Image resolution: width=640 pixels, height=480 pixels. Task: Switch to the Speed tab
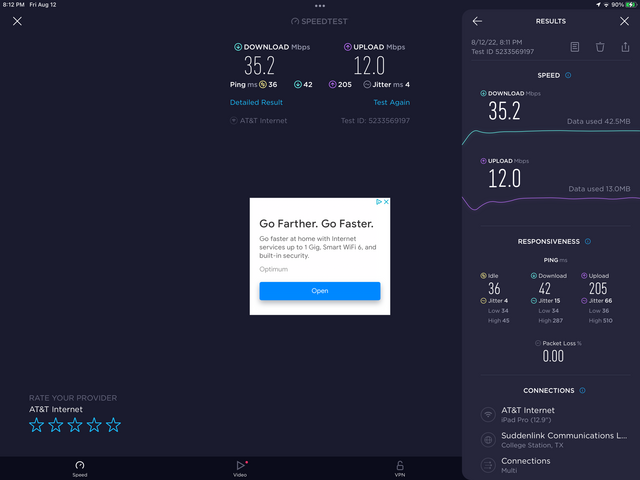click(80, 468)
